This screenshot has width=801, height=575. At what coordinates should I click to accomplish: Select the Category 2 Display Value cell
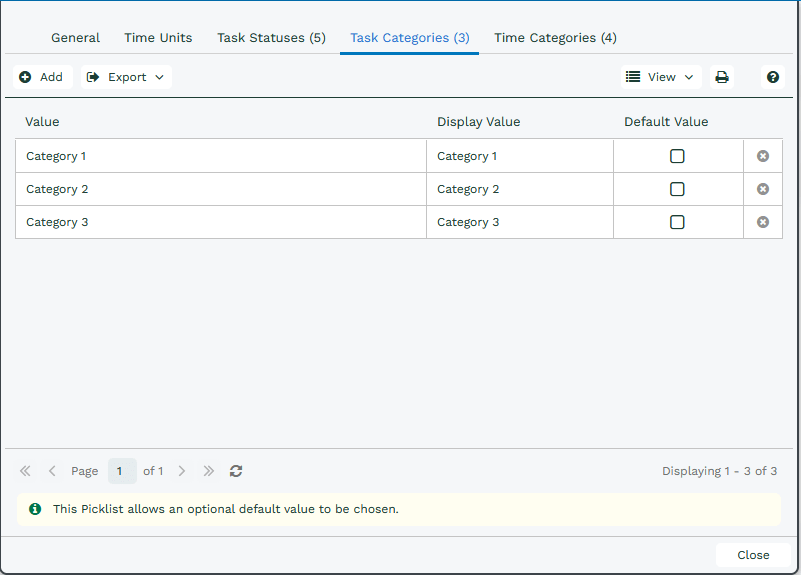(x=520, y=189)
